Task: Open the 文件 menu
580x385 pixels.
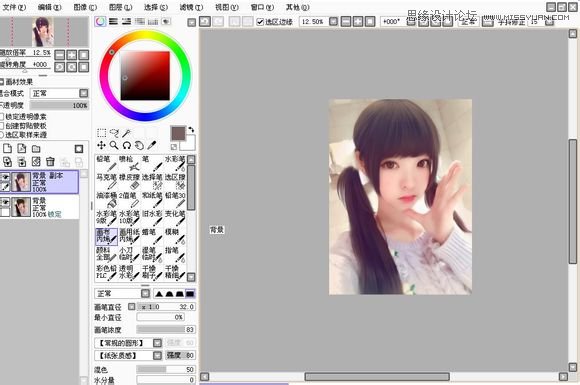Action: click(x=14, y=7)
